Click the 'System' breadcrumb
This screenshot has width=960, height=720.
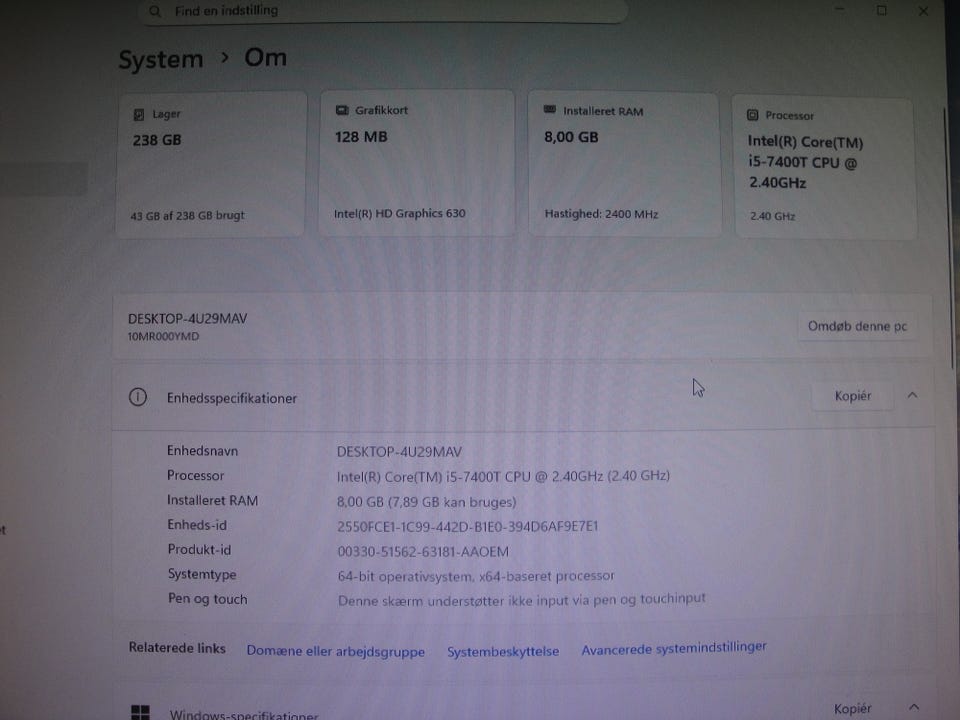click(160, 59)
